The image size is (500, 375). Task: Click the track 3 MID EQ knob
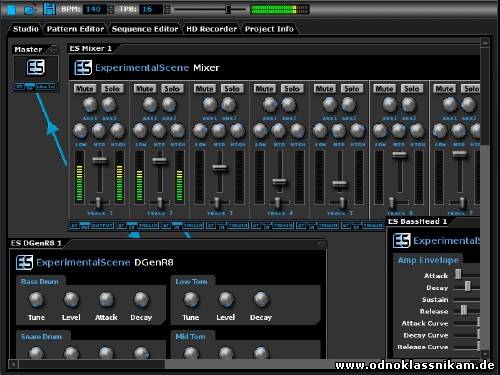point(219,131)
